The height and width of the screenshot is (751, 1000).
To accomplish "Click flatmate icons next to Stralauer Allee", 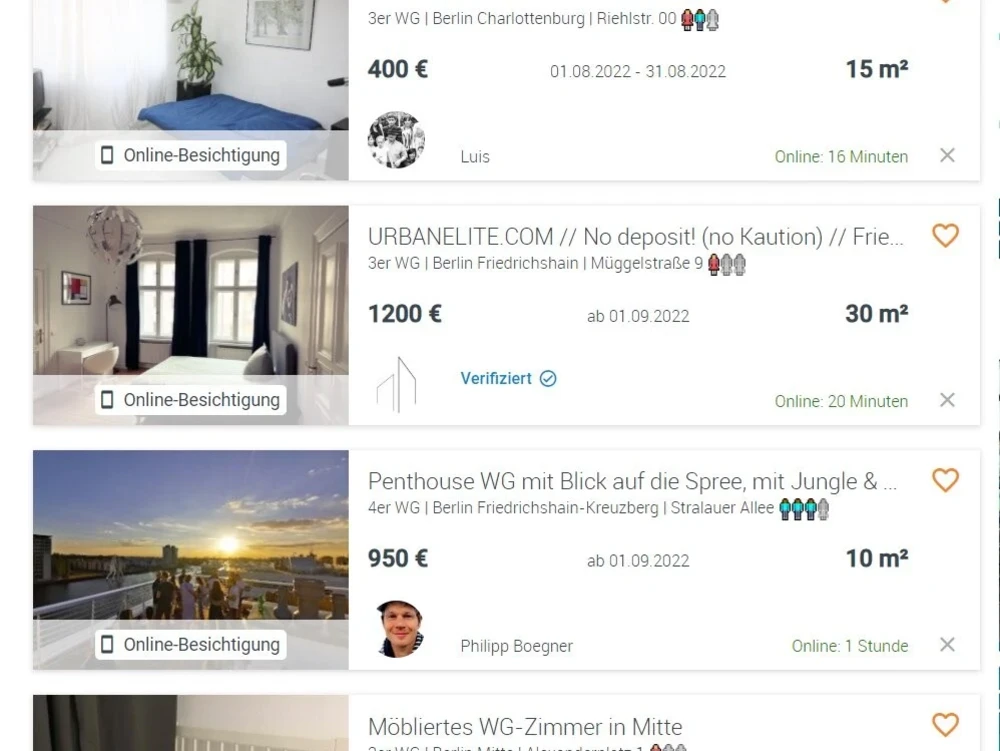I will pos(804,509).
